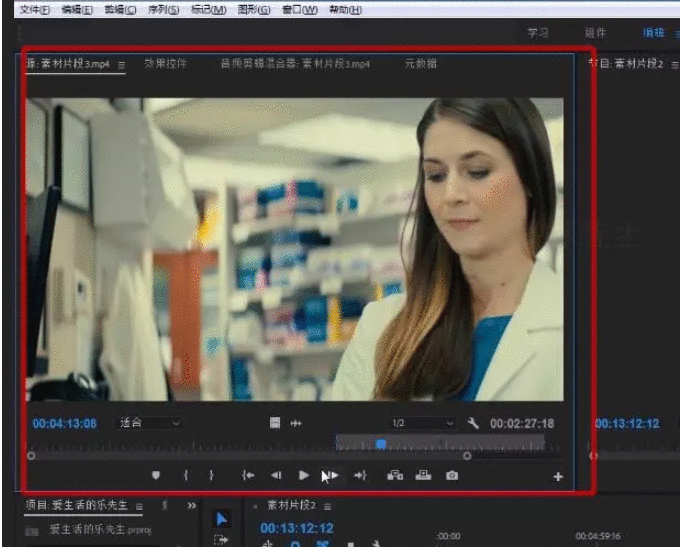Open the 文件(F) menu
680x552 pixels.
(x=36, y=9)
